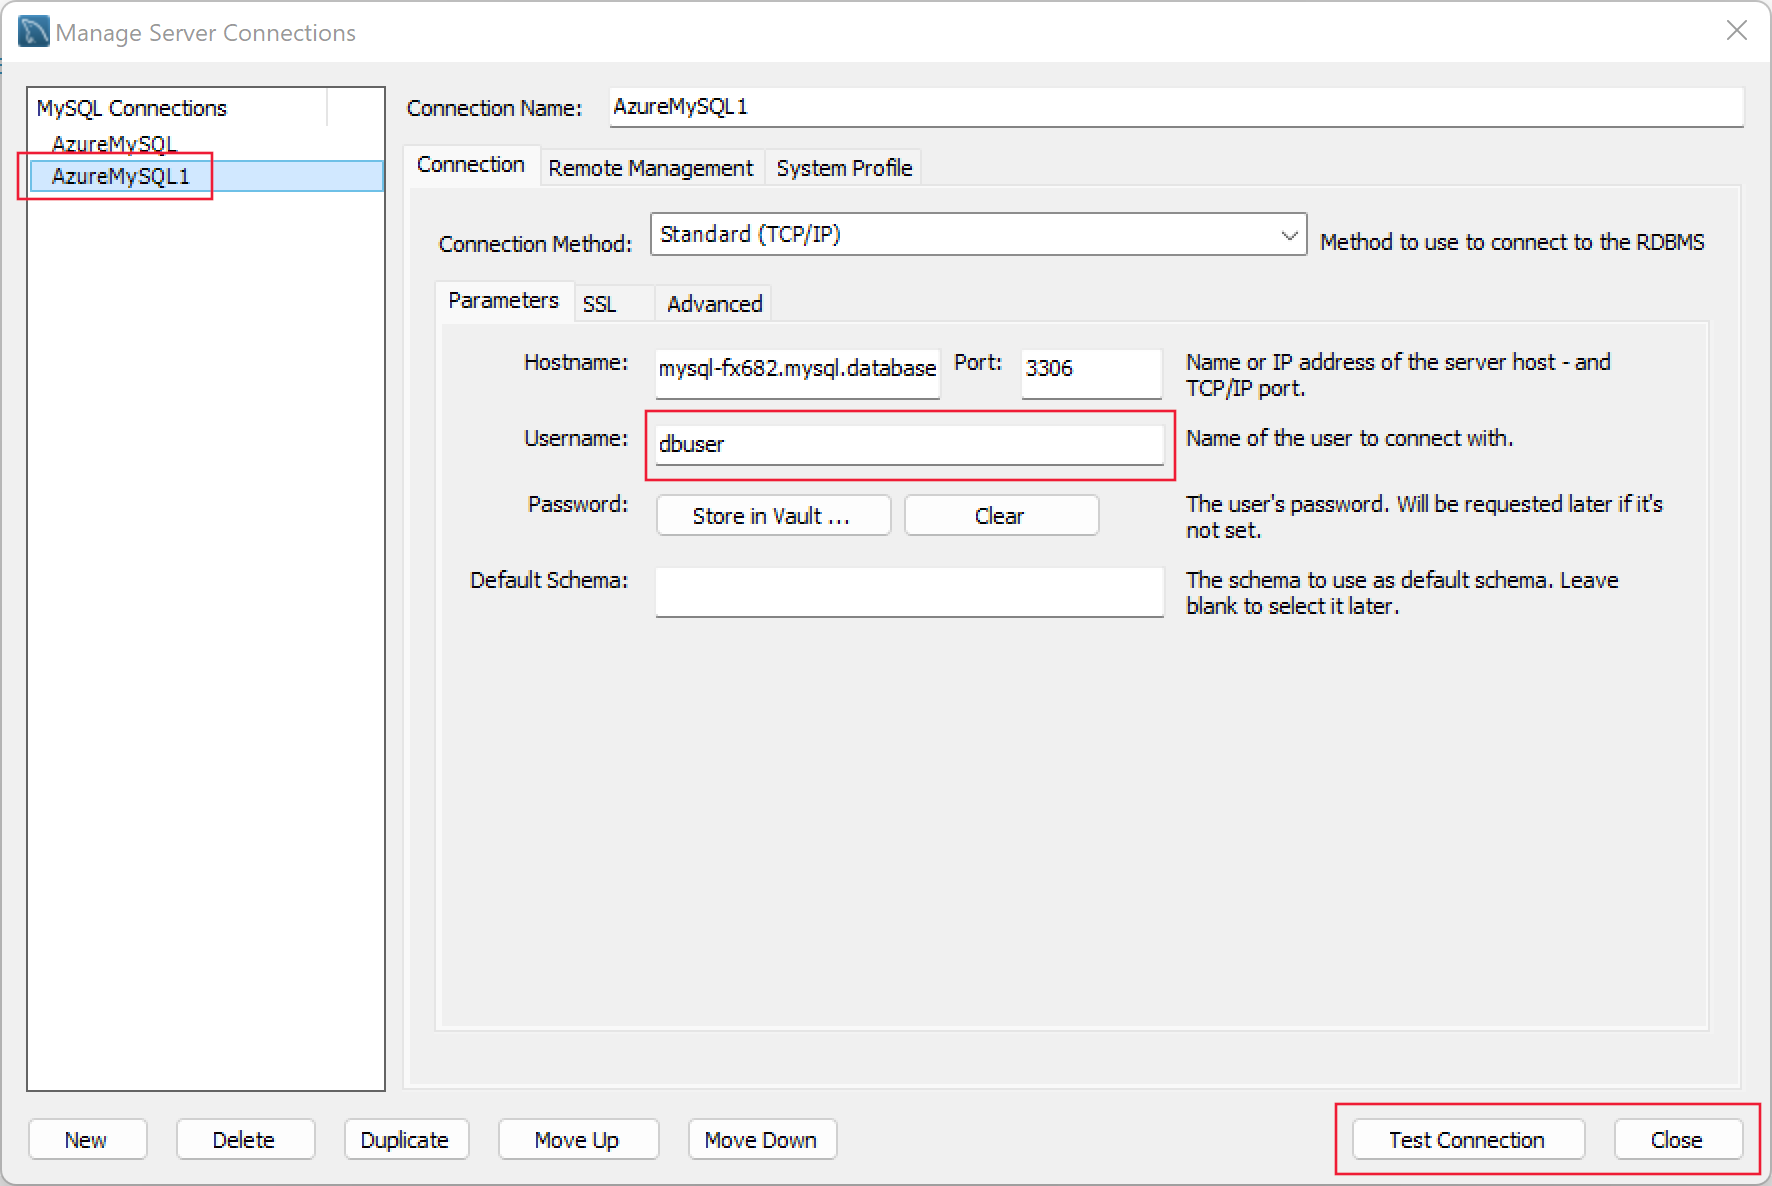Click the 'Connection Name:' label

click(x=494, y=108)
